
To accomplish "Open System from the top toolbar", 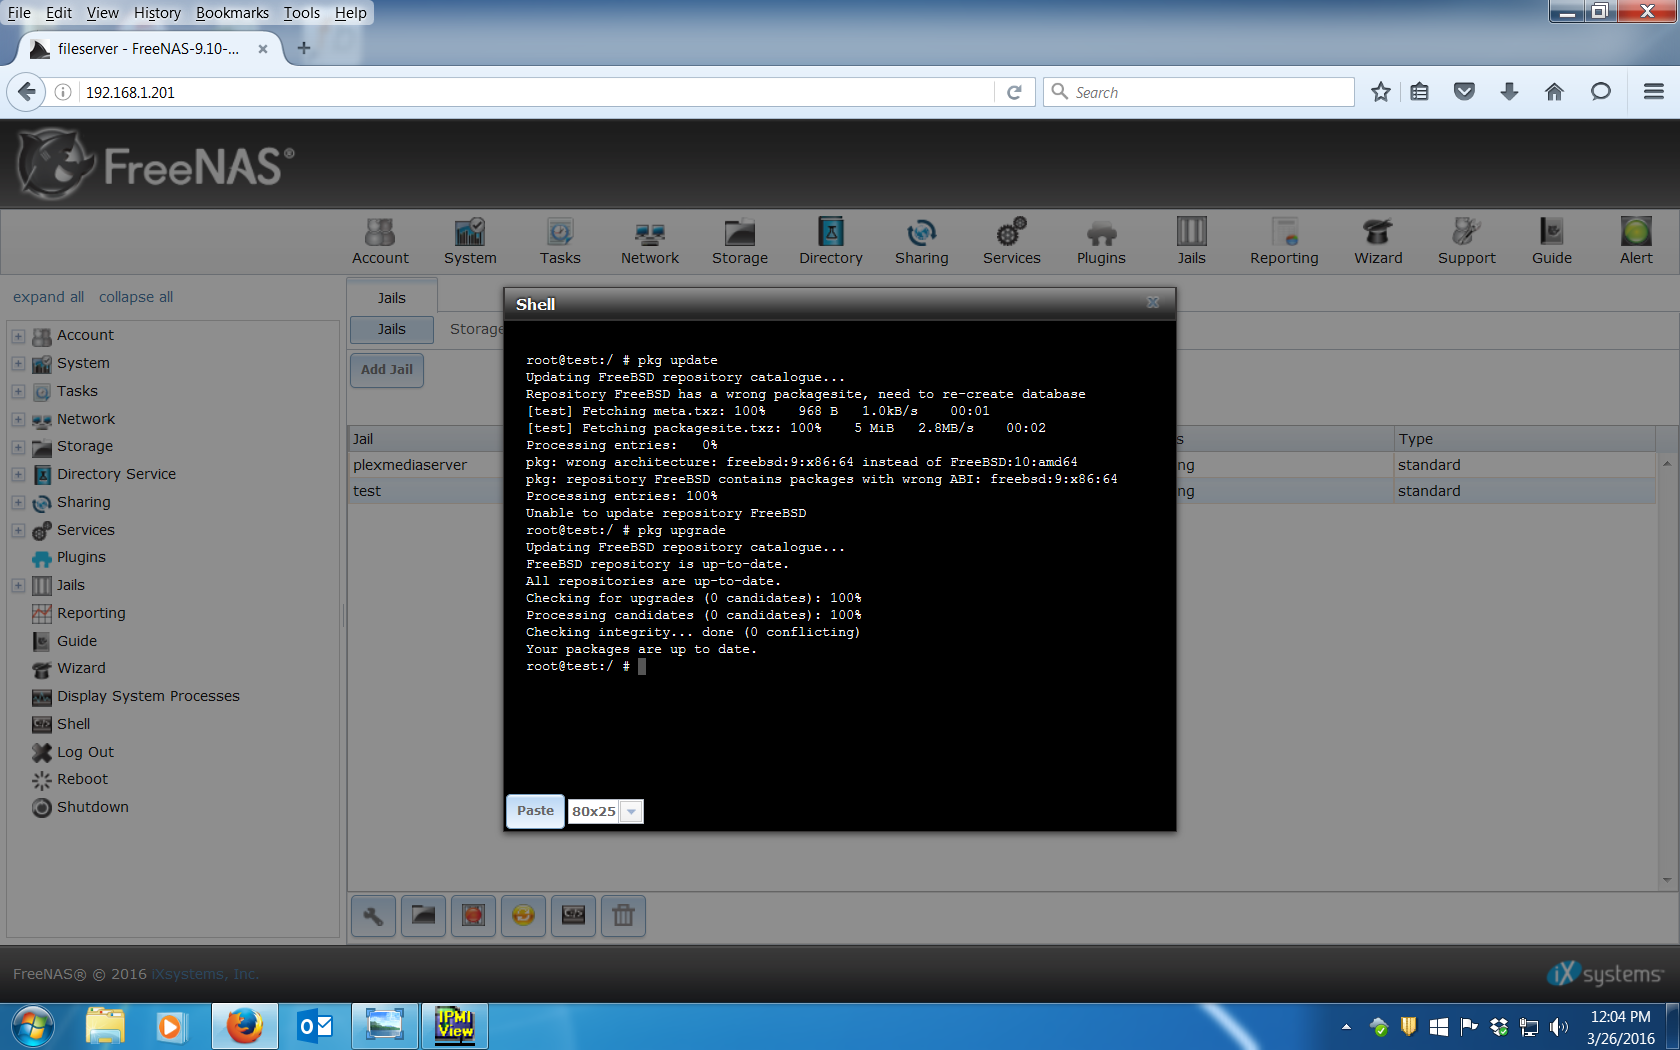I will (x=470, y=242).
